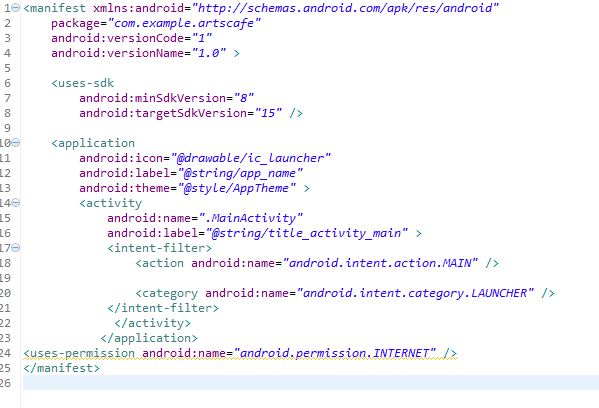The height and width of the screenshot is (408, 599).
Task: Click the closing activity tag
Action: 152,323
